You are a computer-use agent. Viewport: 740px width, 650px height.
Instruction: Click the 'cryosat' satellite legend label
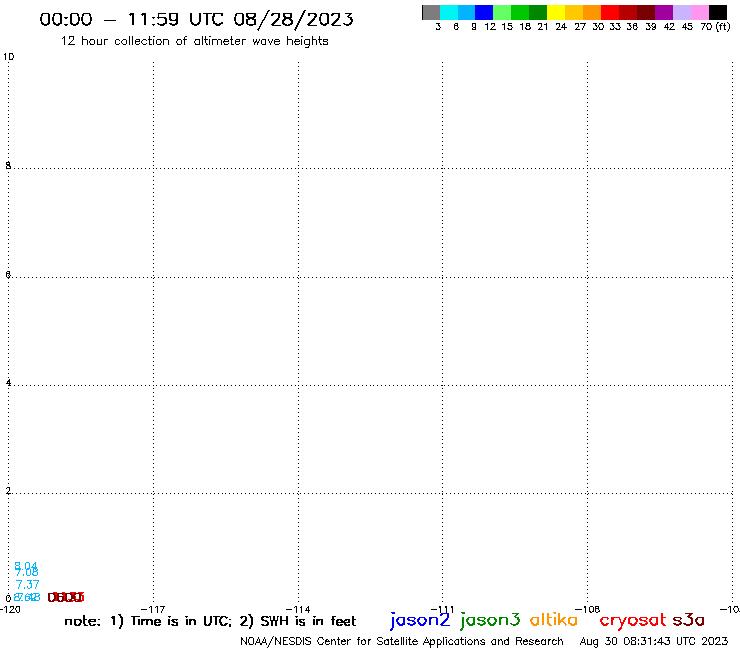coord(633,621)
